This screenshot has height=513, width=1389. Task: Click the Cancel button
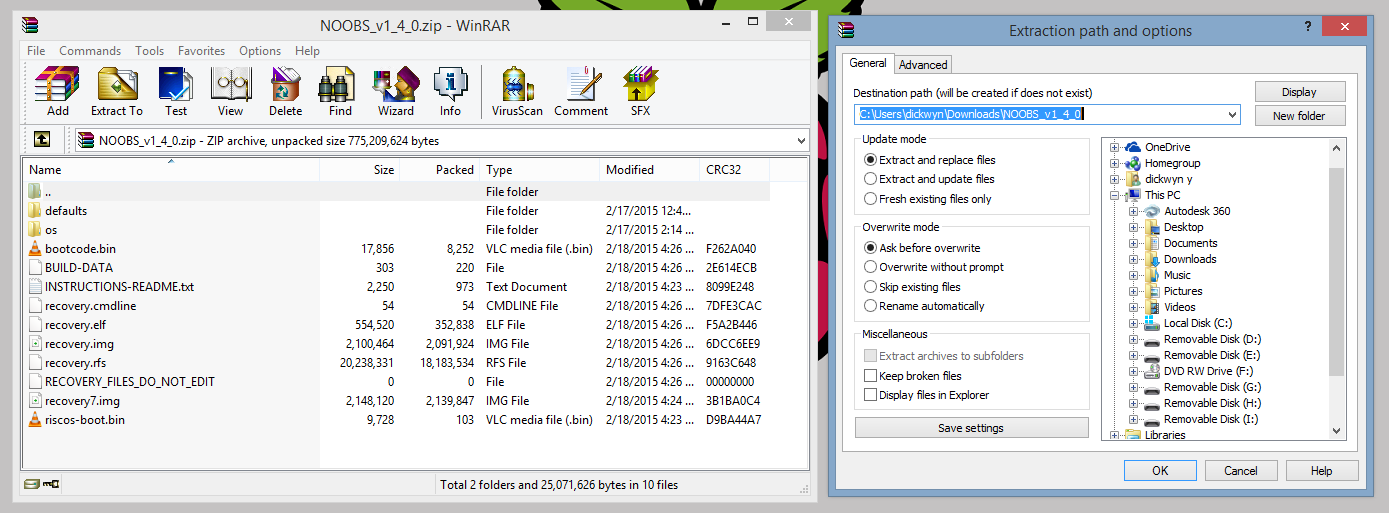coord(1241,470)
